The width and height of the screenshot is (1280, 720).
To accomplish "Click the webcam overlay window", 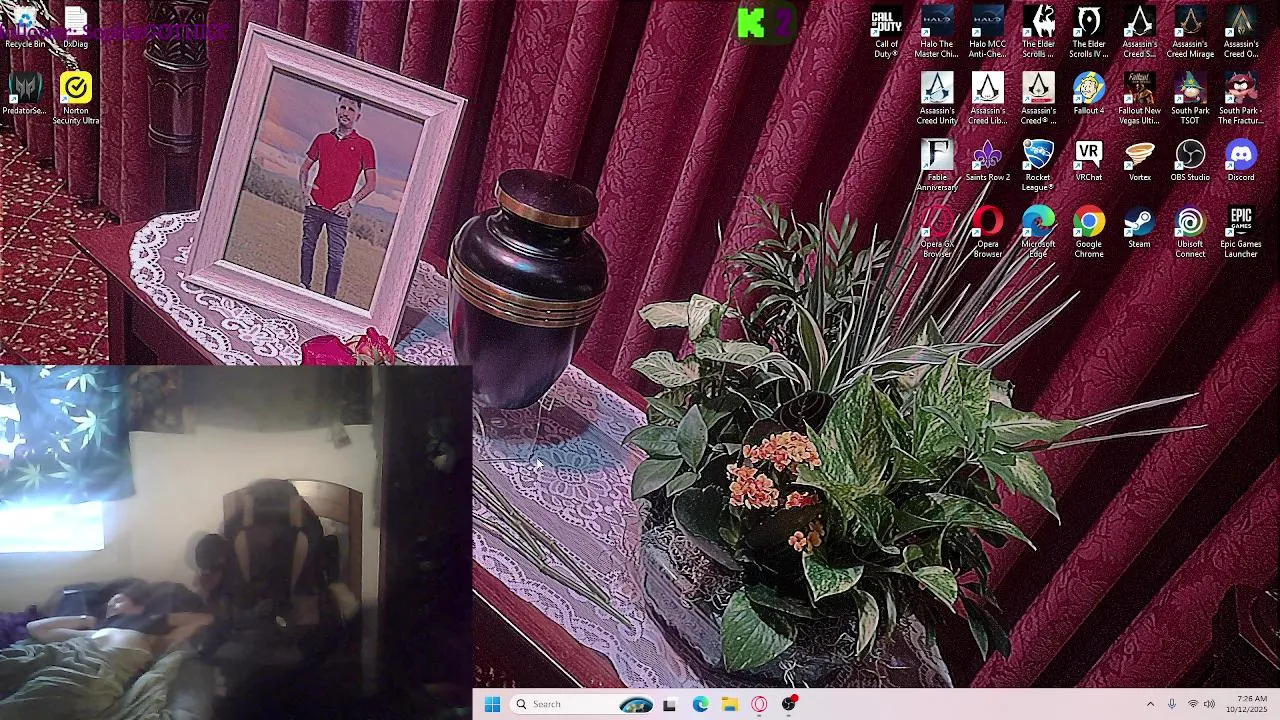I will pyautogui.click(x=236, y=542).
